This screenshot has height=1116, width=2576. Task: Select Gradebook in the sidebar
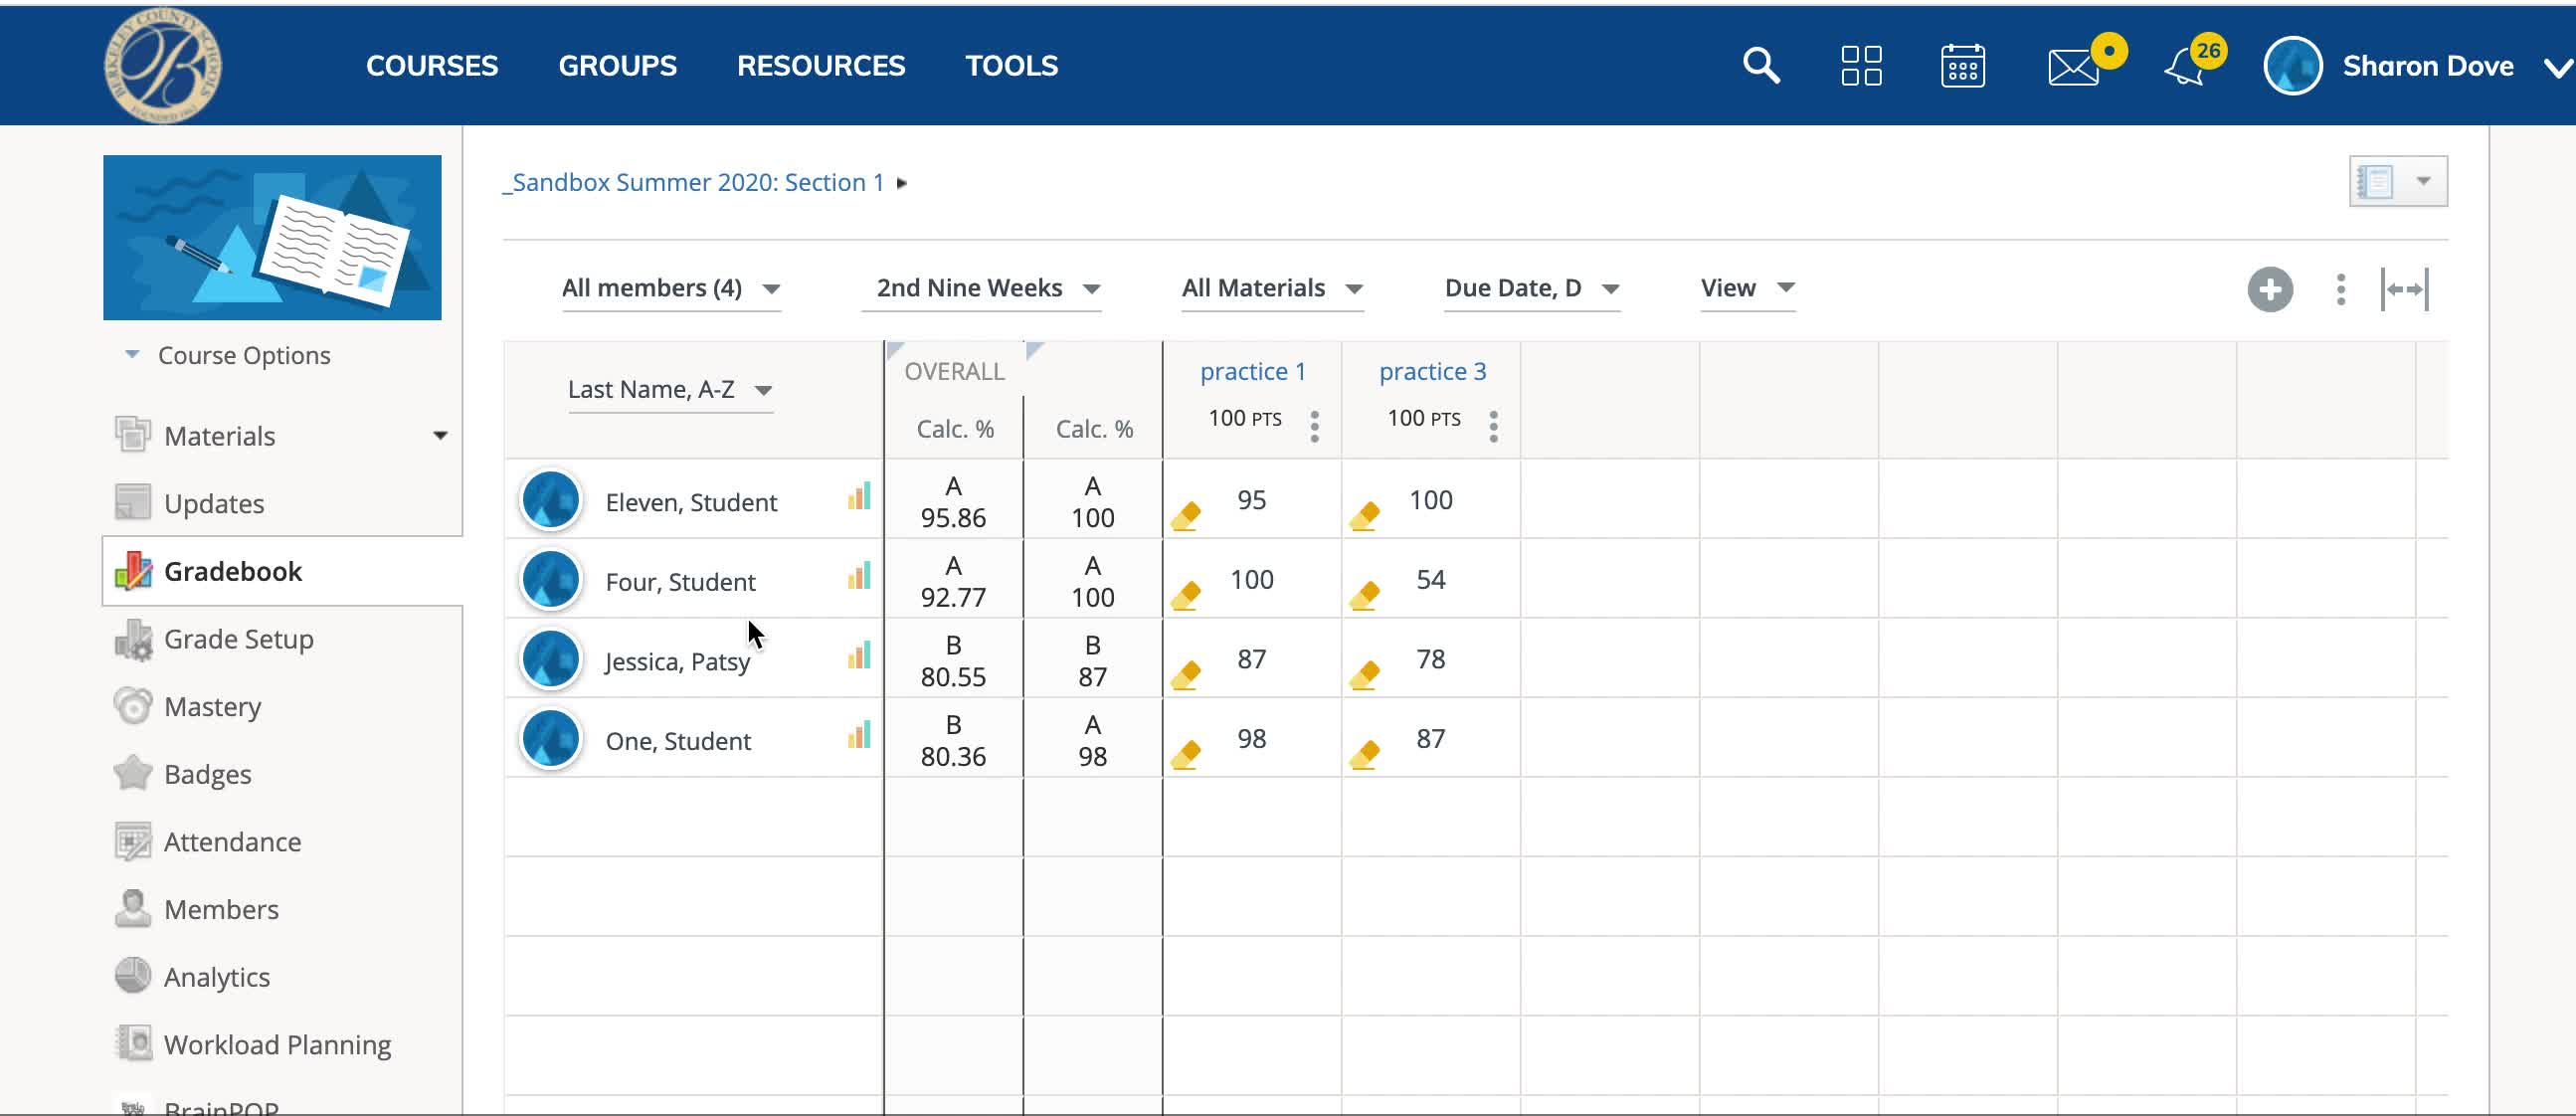(x=232, y=572)
